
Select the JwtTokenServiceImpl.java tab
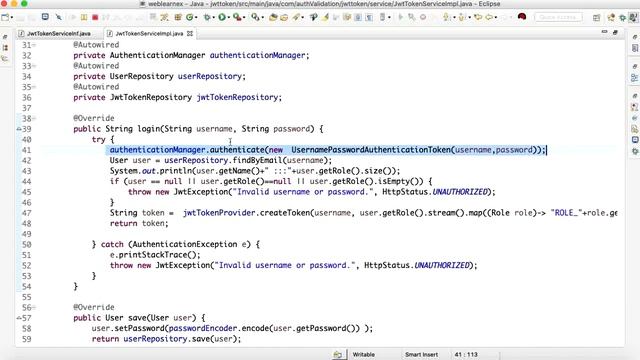(x=149, y=33)
